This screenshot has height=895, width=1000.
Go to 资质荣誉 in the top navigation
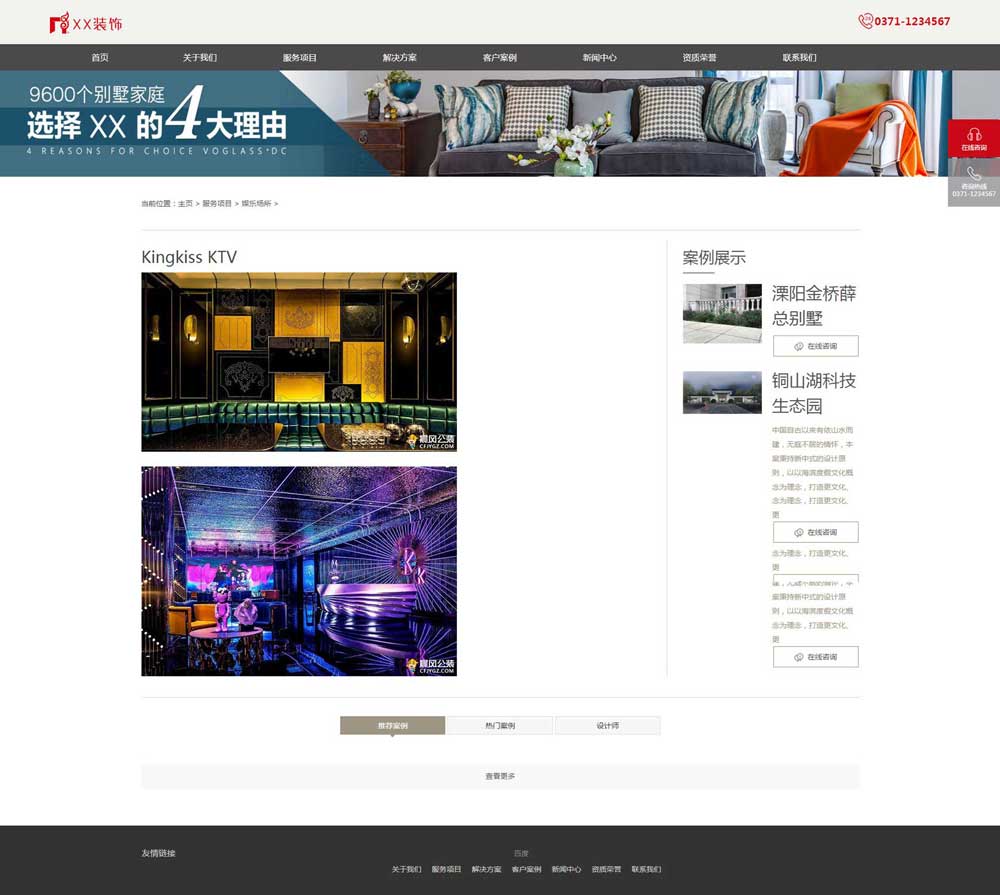point(699,58)
